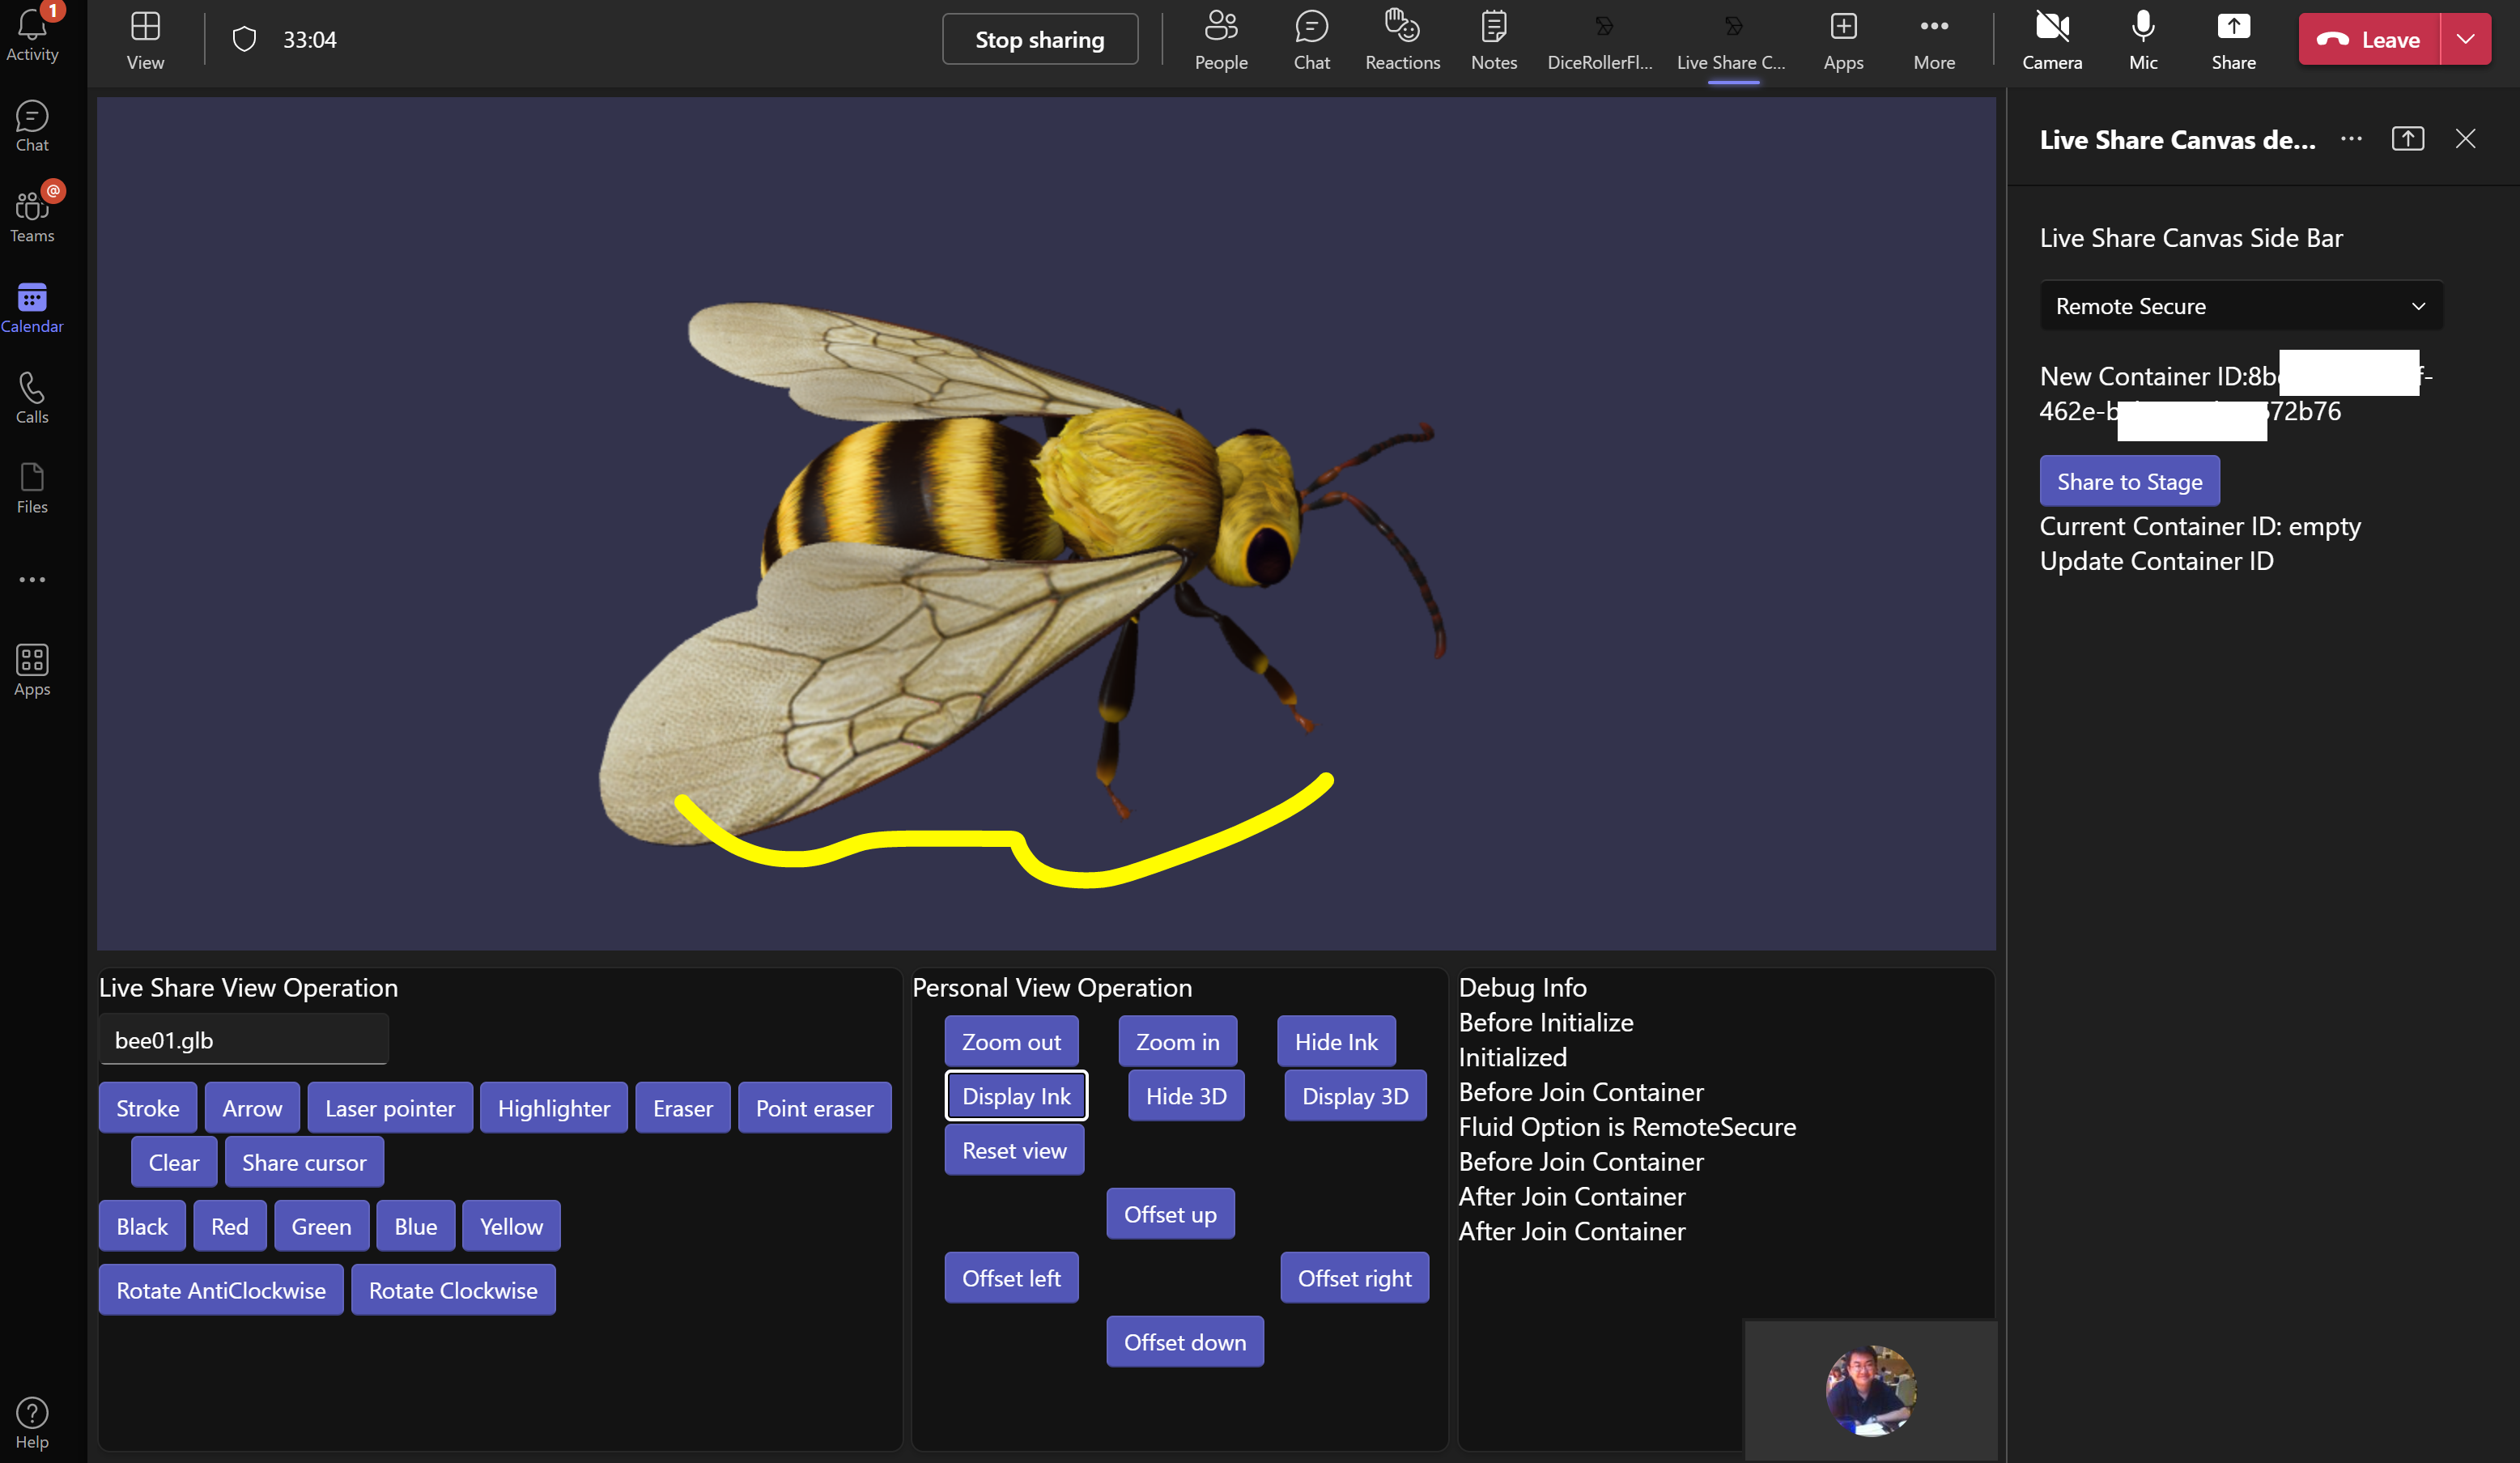This screenshot has width=2520, height=1463.
Task: Choose the Yellow ink color
Action: [511, 1226]
